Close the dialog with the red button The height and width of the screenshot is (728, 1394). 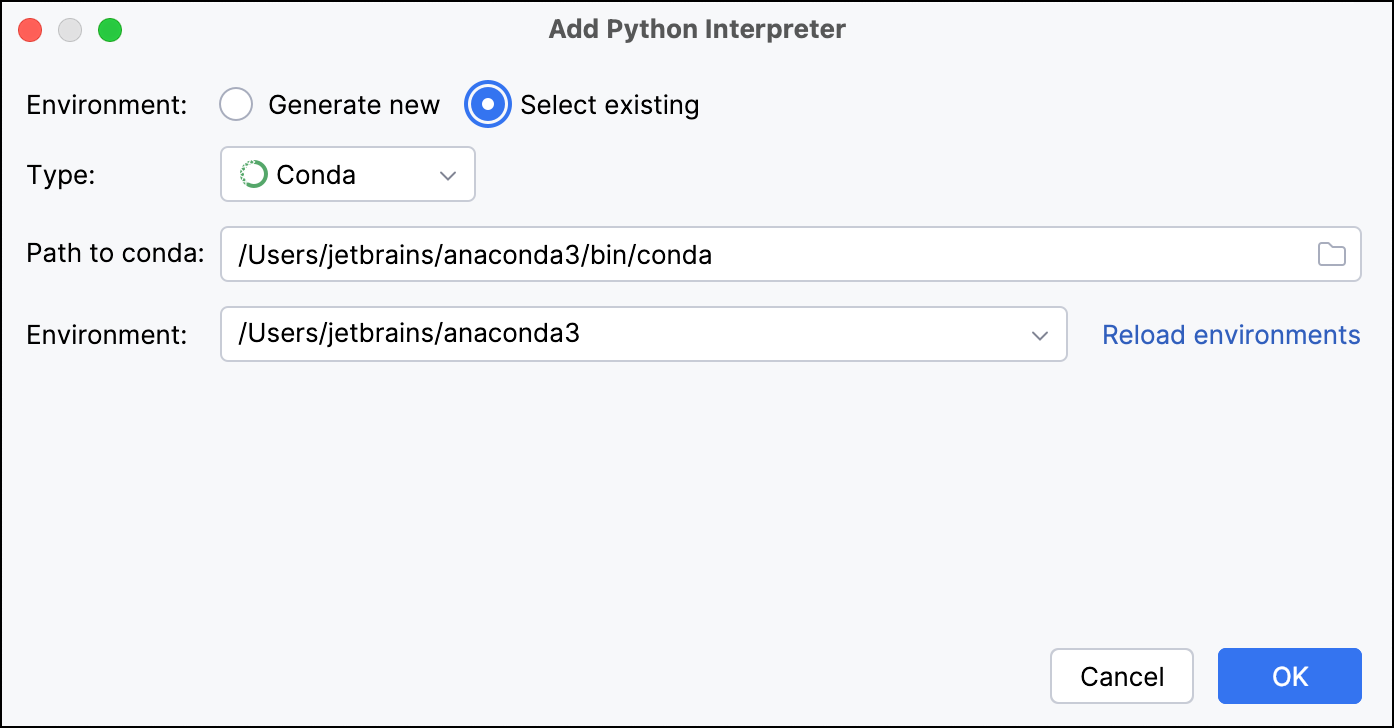point(30,30)
